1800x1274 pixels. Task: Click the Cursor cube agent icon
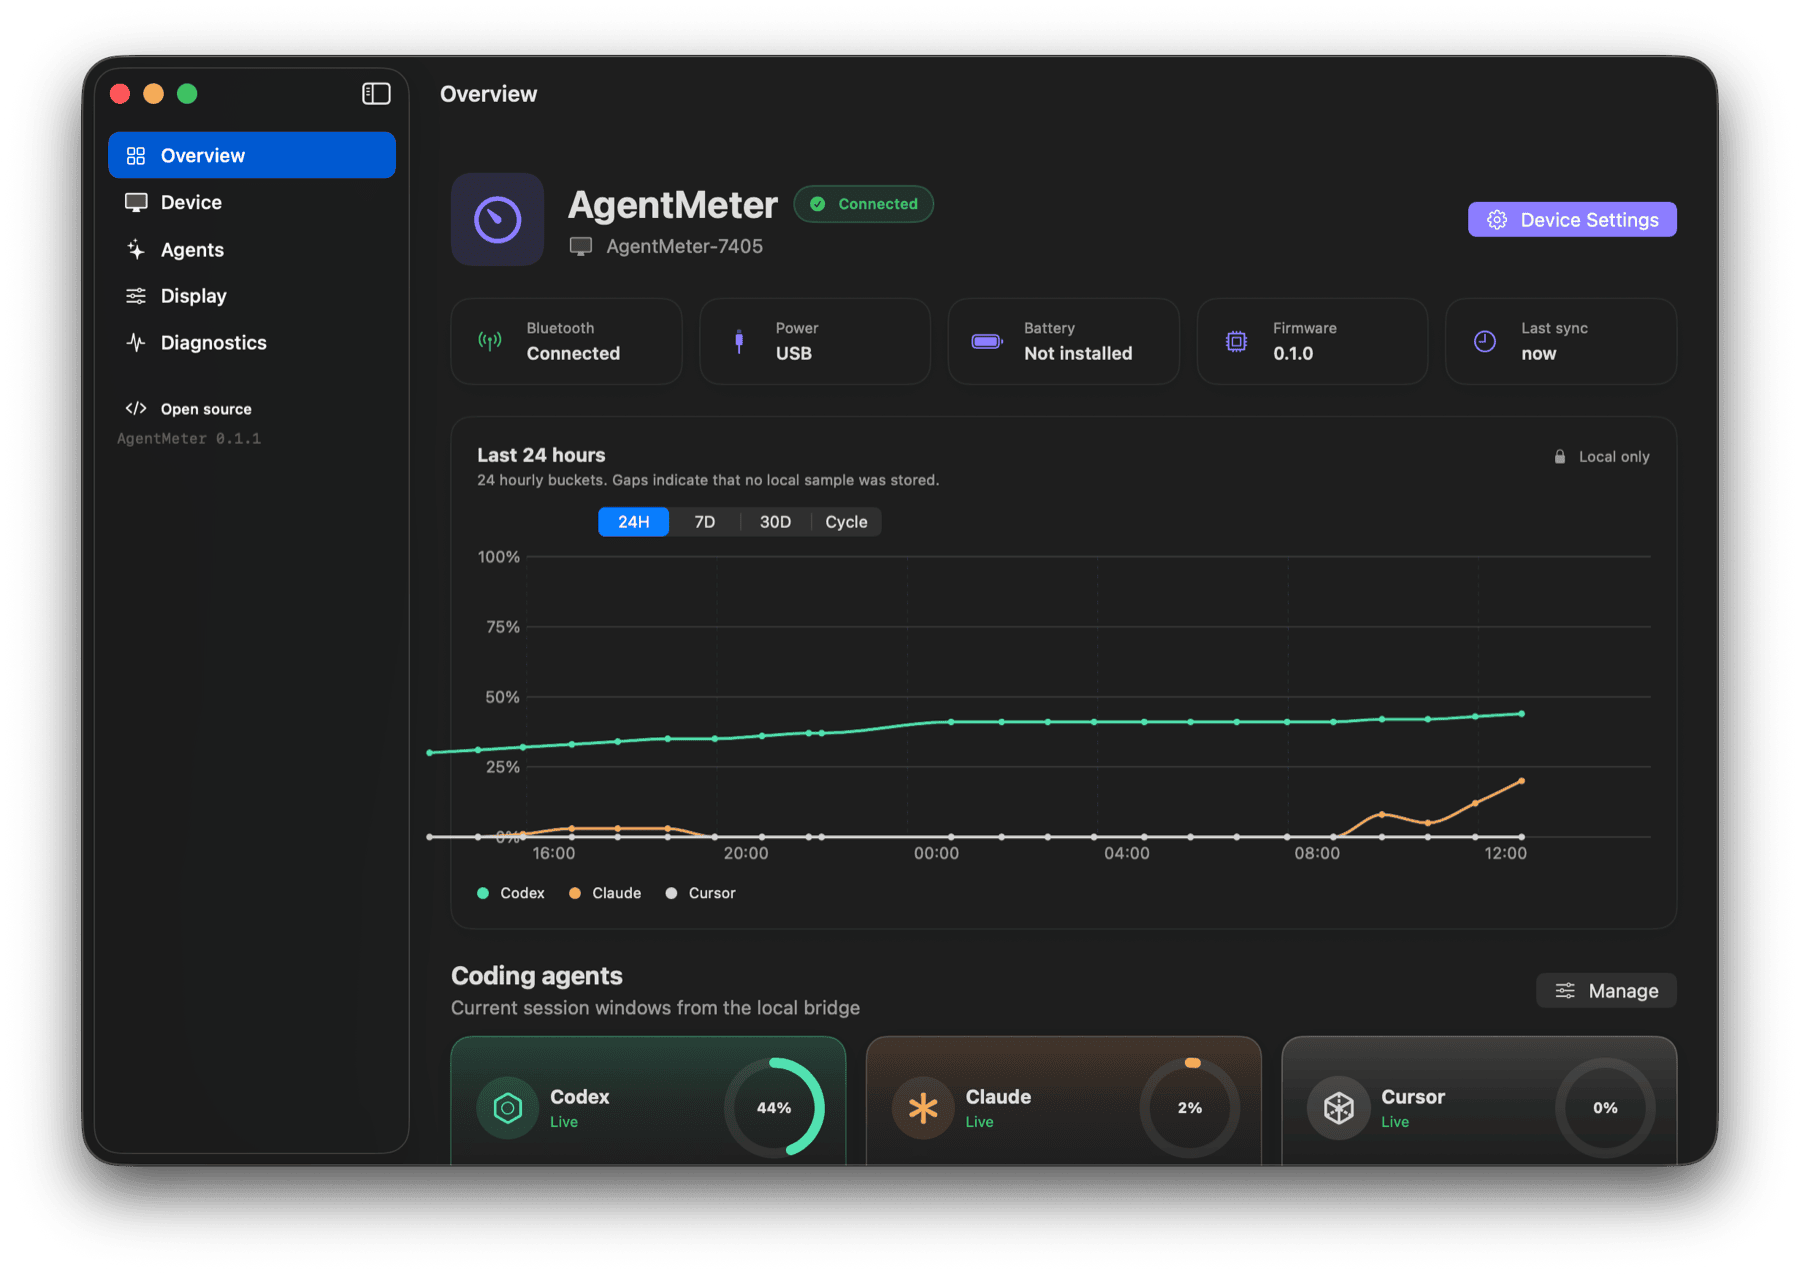(x=1339, y=1108)
